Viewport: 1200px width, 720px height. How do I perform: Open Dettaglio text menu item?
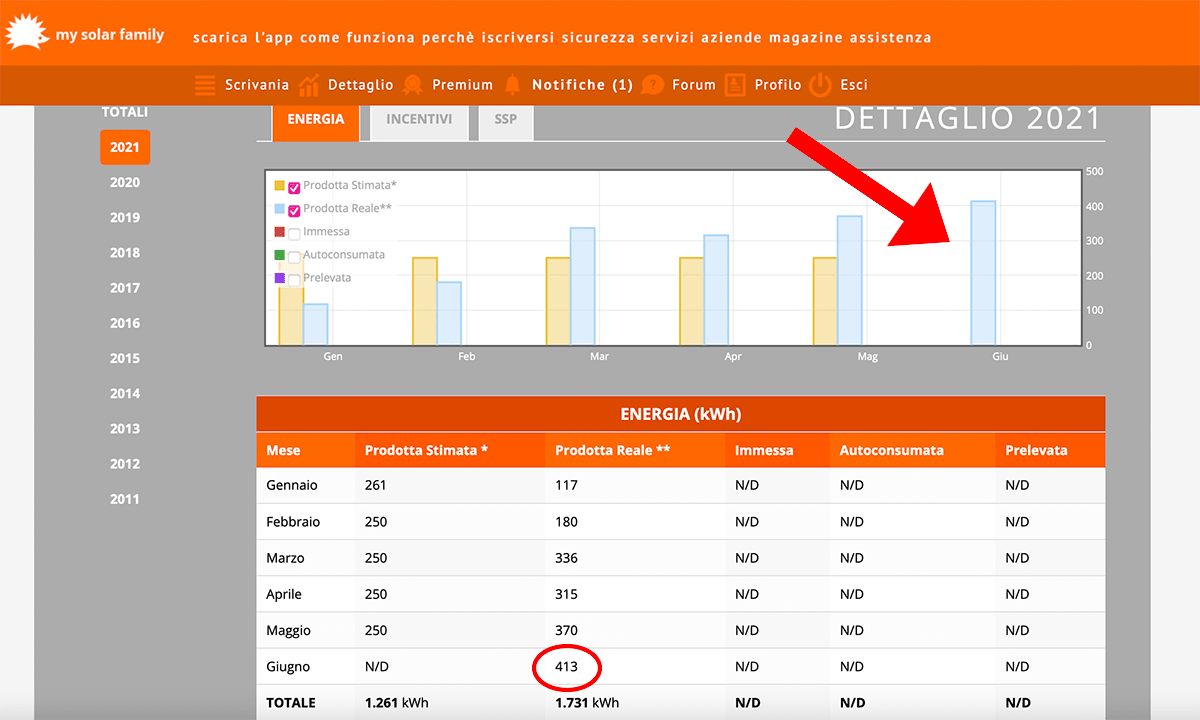point(361,85)
